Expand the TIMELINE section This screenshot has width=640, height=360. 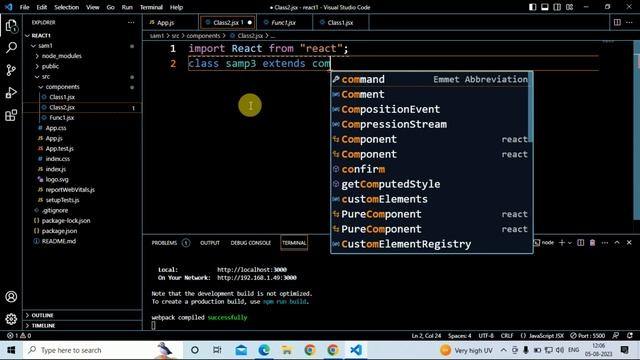click(x=82, y=325)
